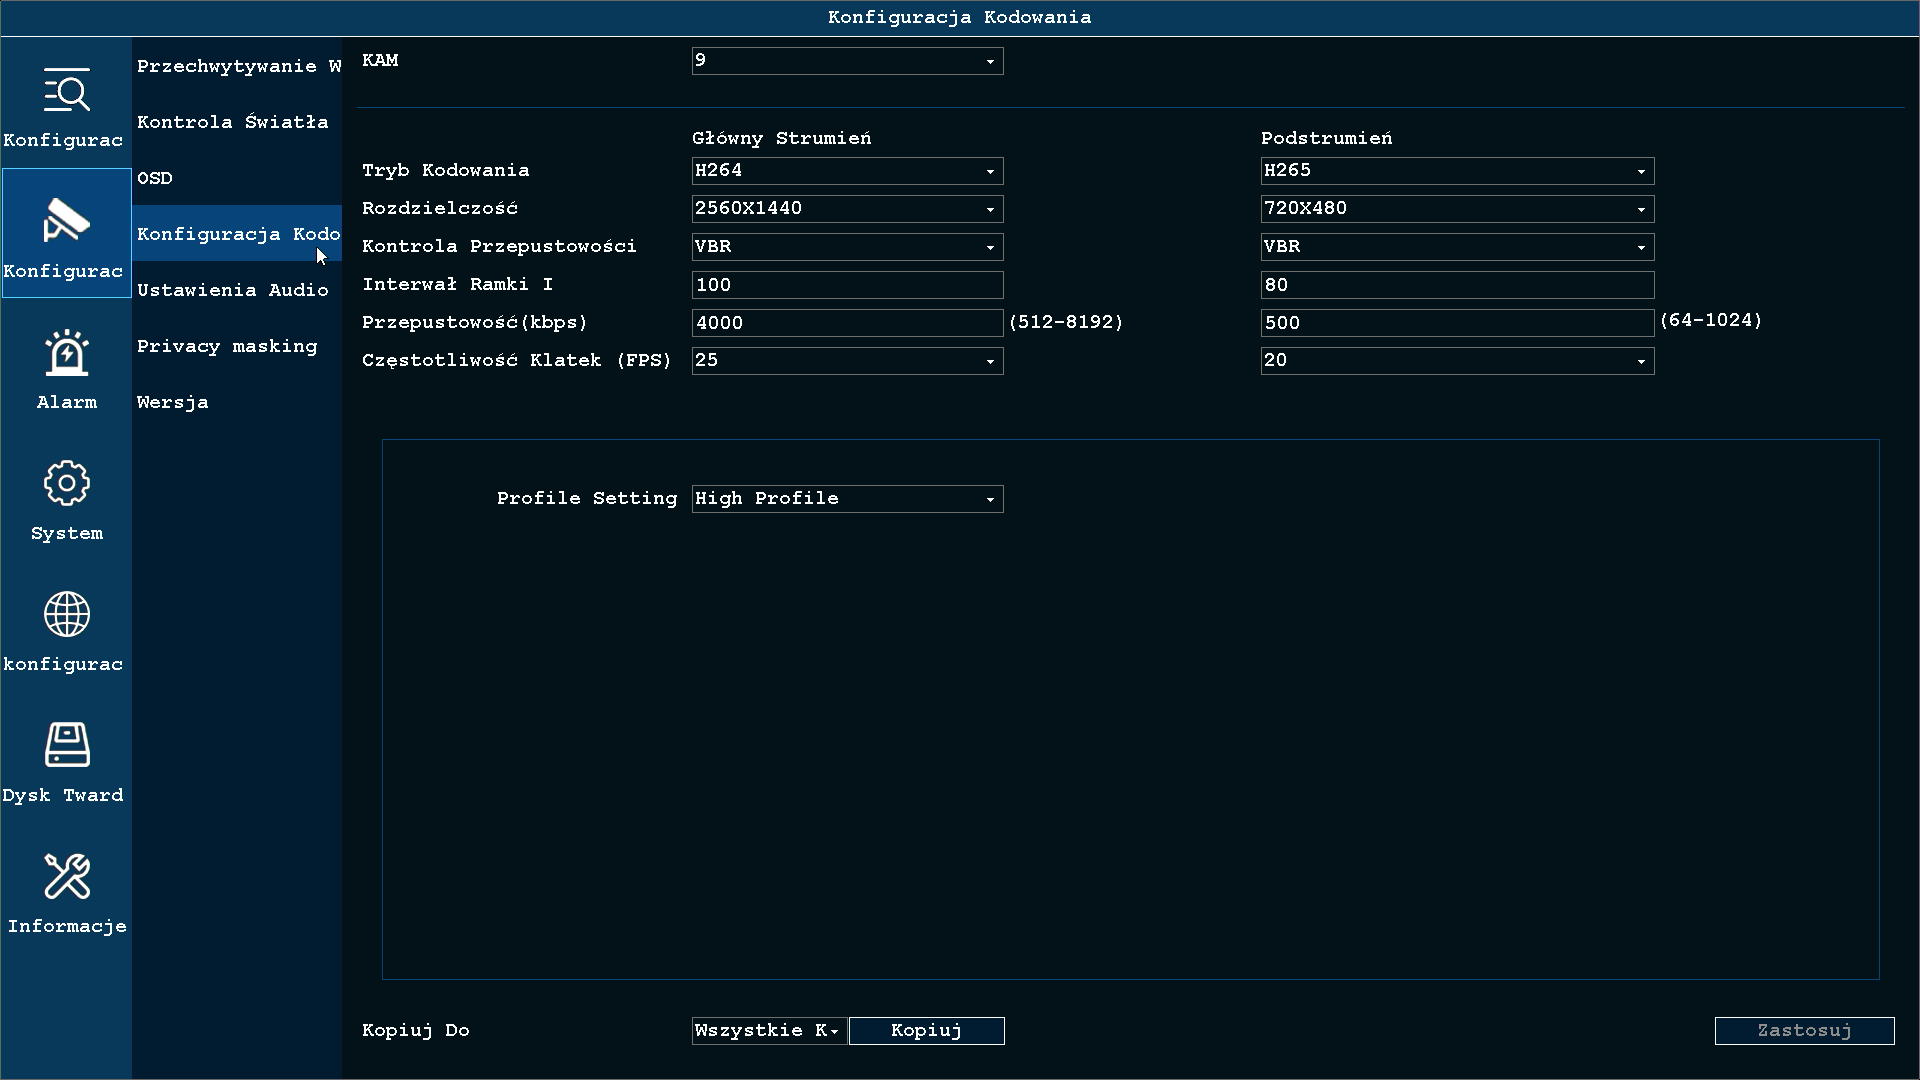Screen dimensions: 1920x1080
Task: Open main stream VBR bitrate control dropdown
Action: (x=847, y=247)
